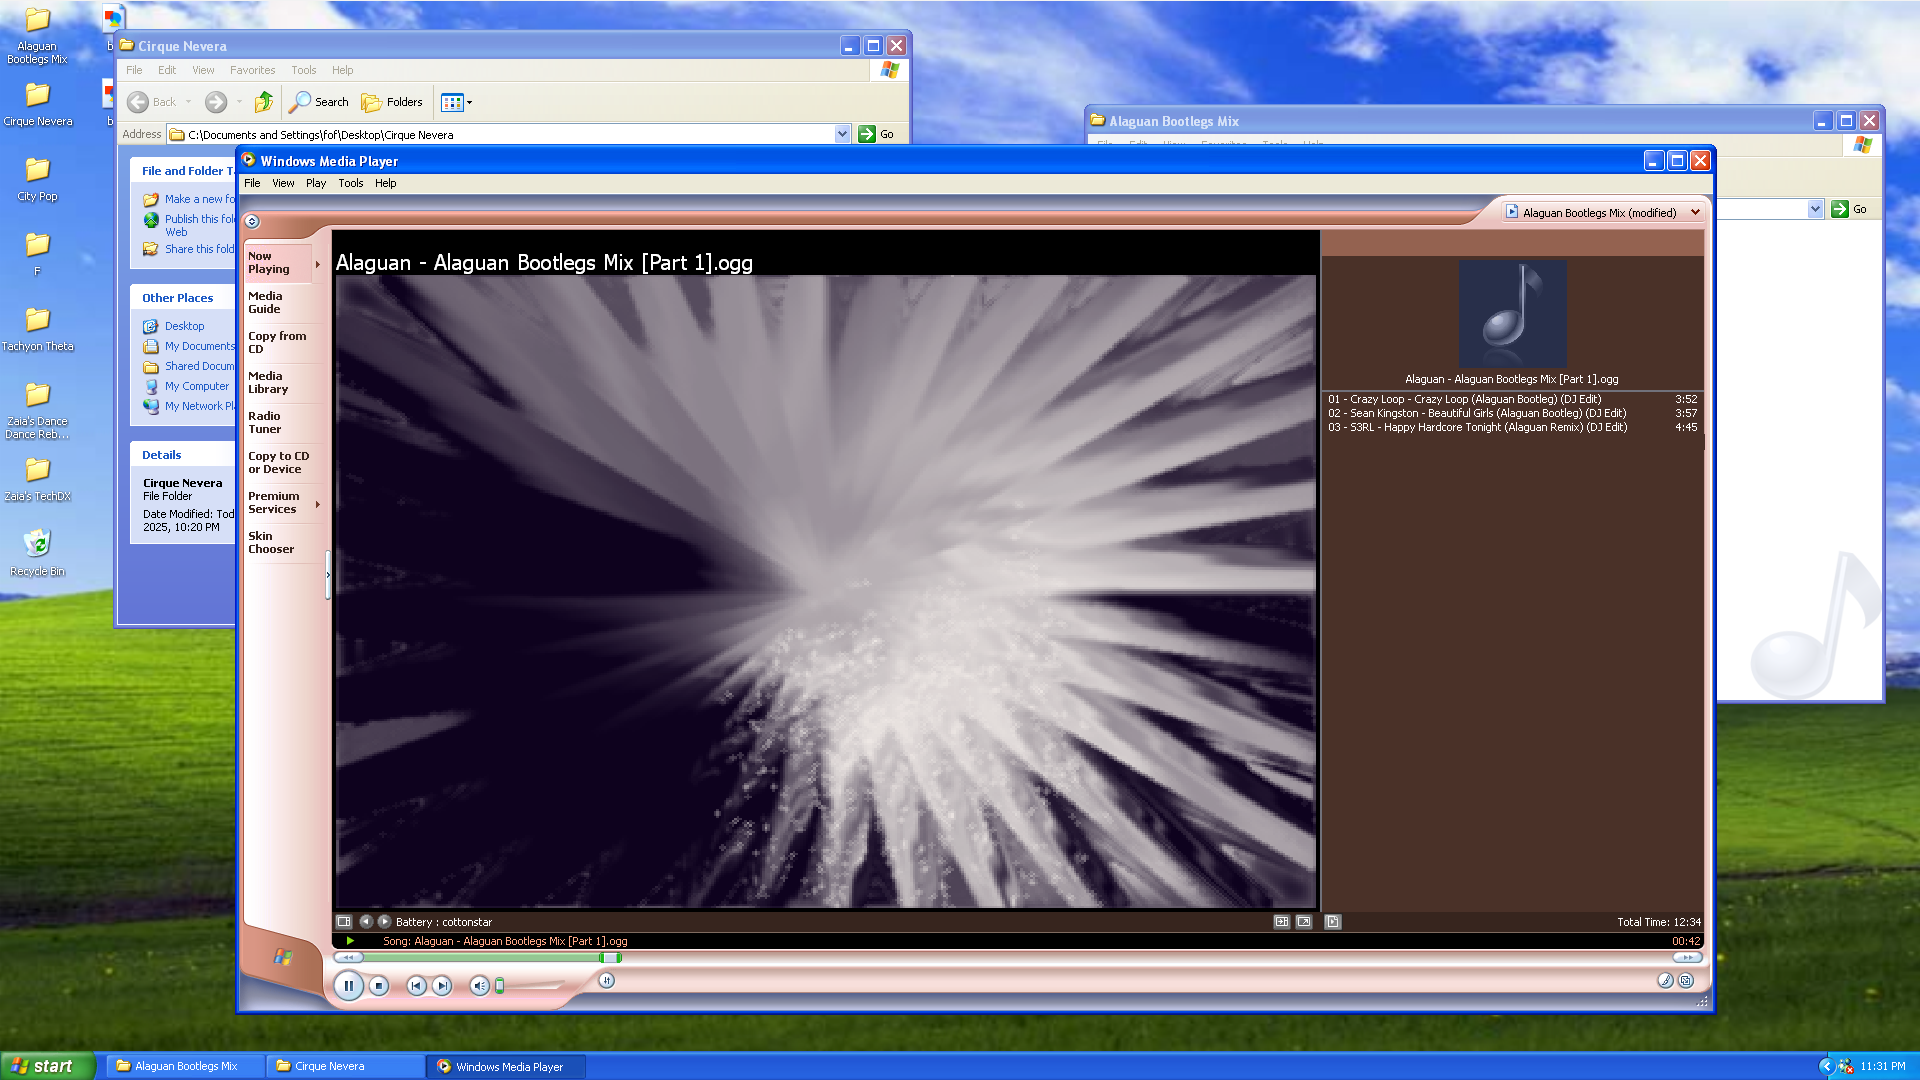Screen dimensions: 1920x1080
Task: Open the Media Library section
Action: click(x=268, y=383)
